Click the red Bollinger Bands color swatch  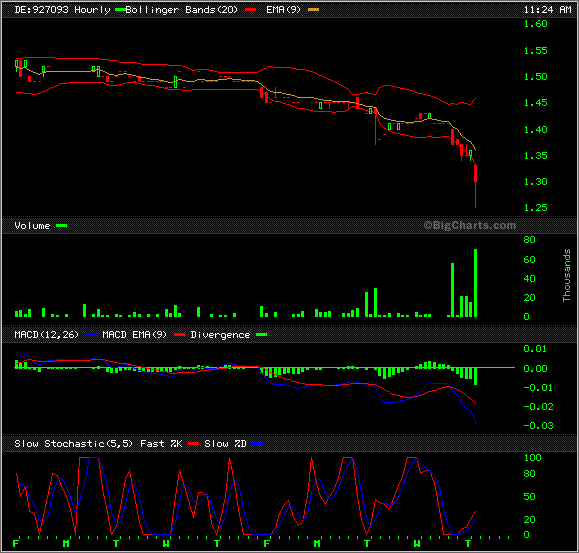tap(250, 10)
